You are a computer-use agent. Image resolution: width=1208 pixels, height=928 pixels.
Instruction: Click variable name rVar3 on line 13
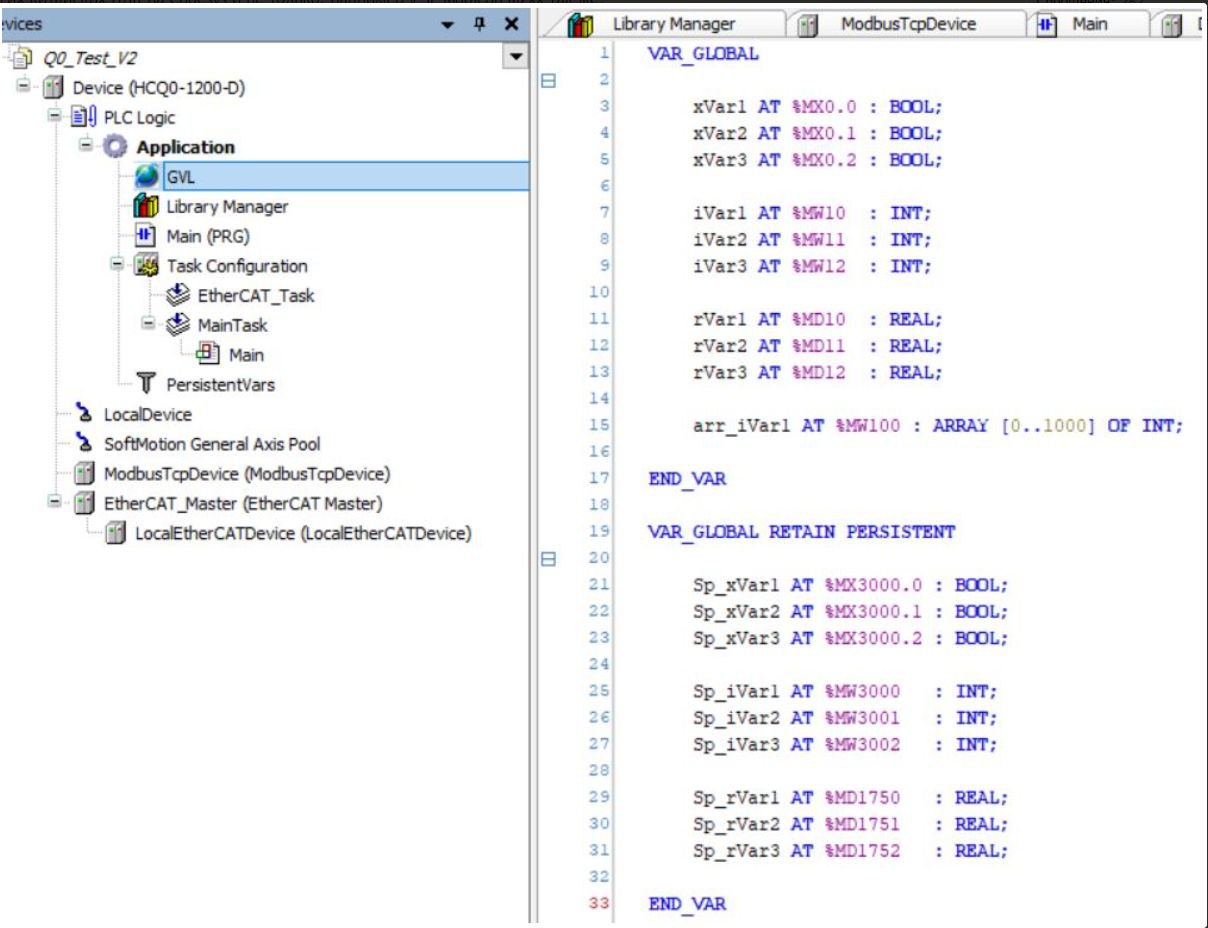click(720, 373)
